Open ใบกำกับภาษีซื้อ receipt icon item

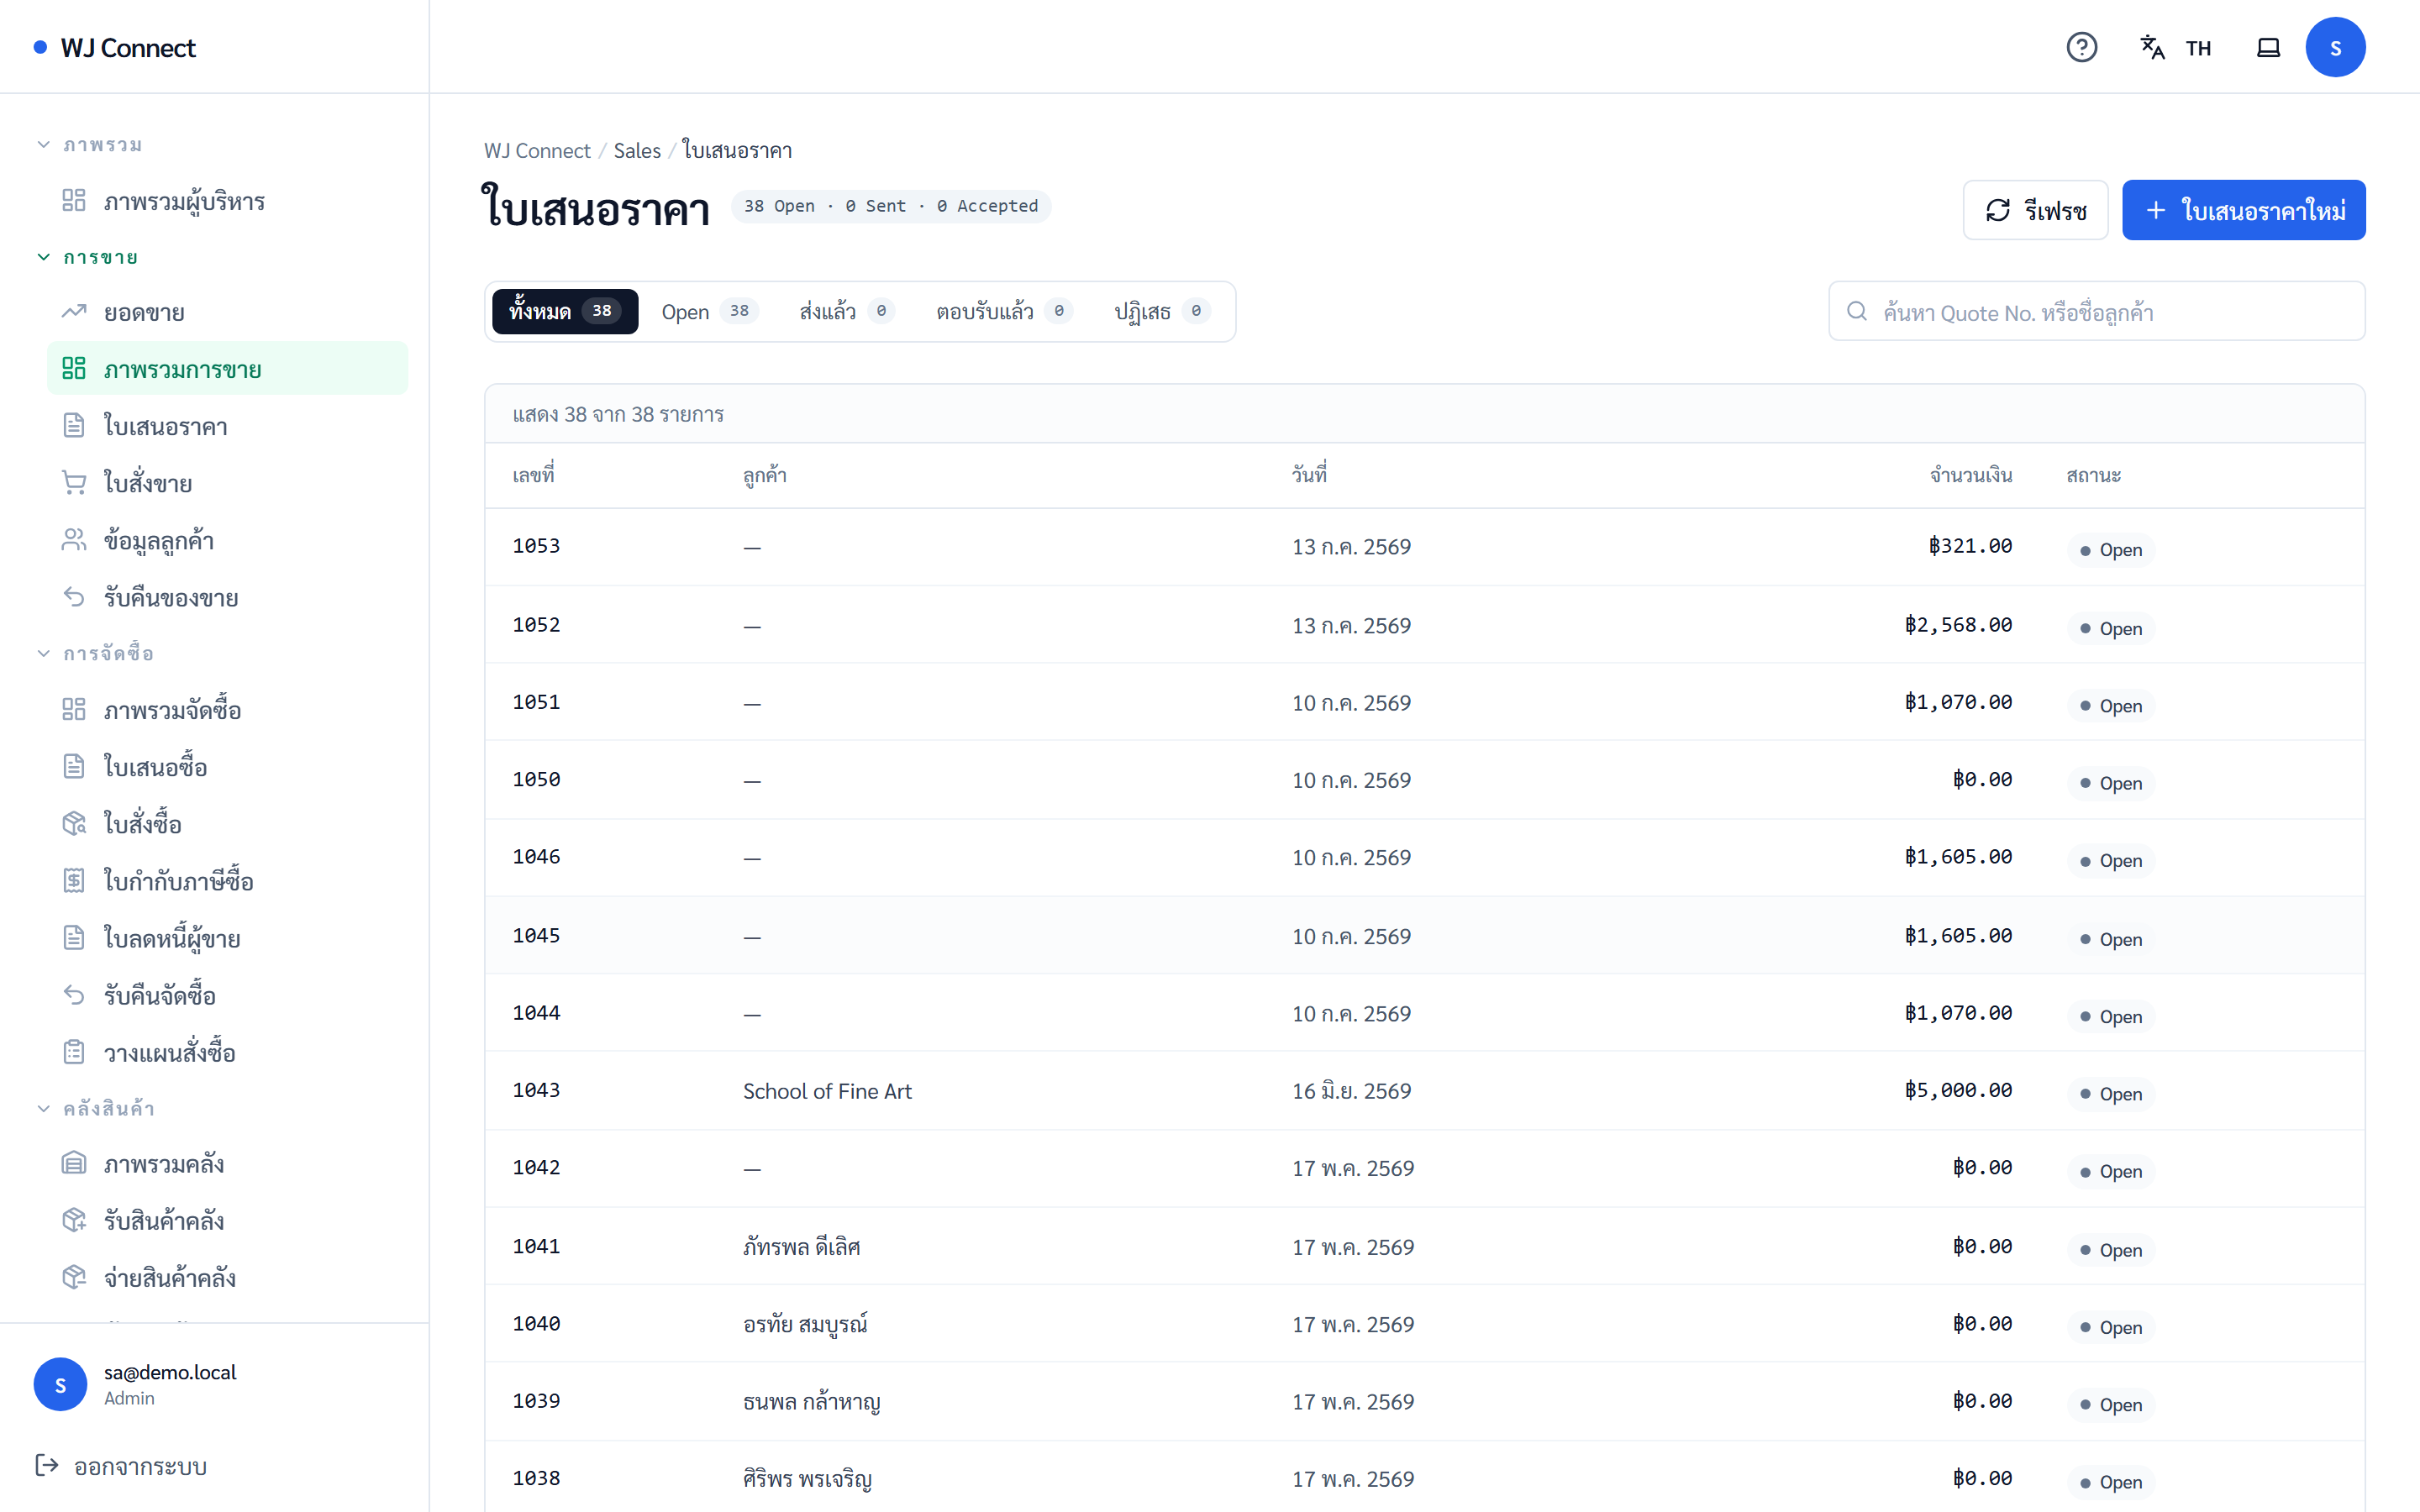tap(228, 881)
